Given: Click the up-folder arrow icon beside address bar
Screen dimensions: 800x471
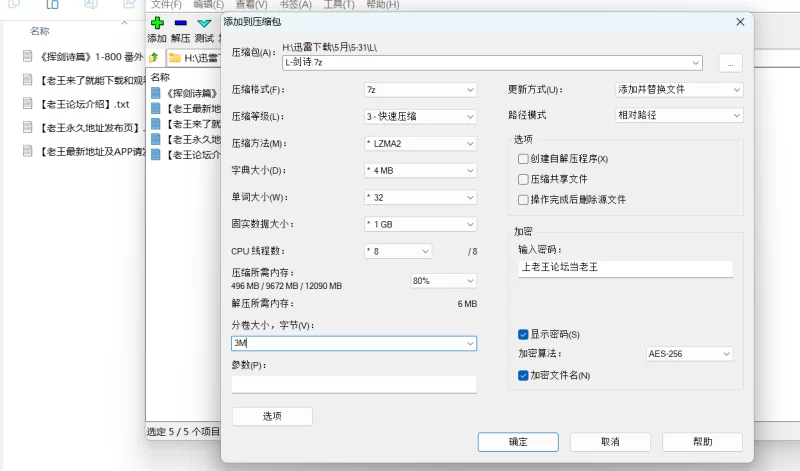Looking at the screenshot, I should [x=154, y=57].
